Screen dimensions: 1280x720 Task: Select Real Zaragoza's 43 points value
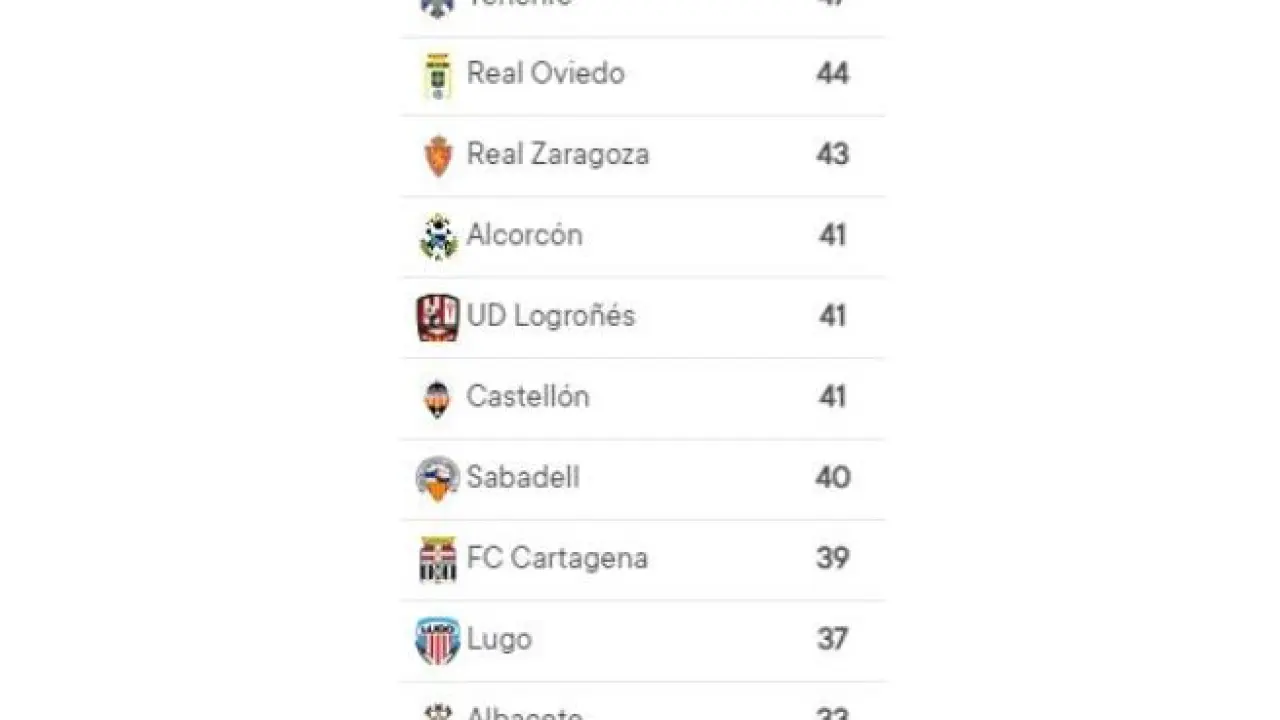pos(832,155)
